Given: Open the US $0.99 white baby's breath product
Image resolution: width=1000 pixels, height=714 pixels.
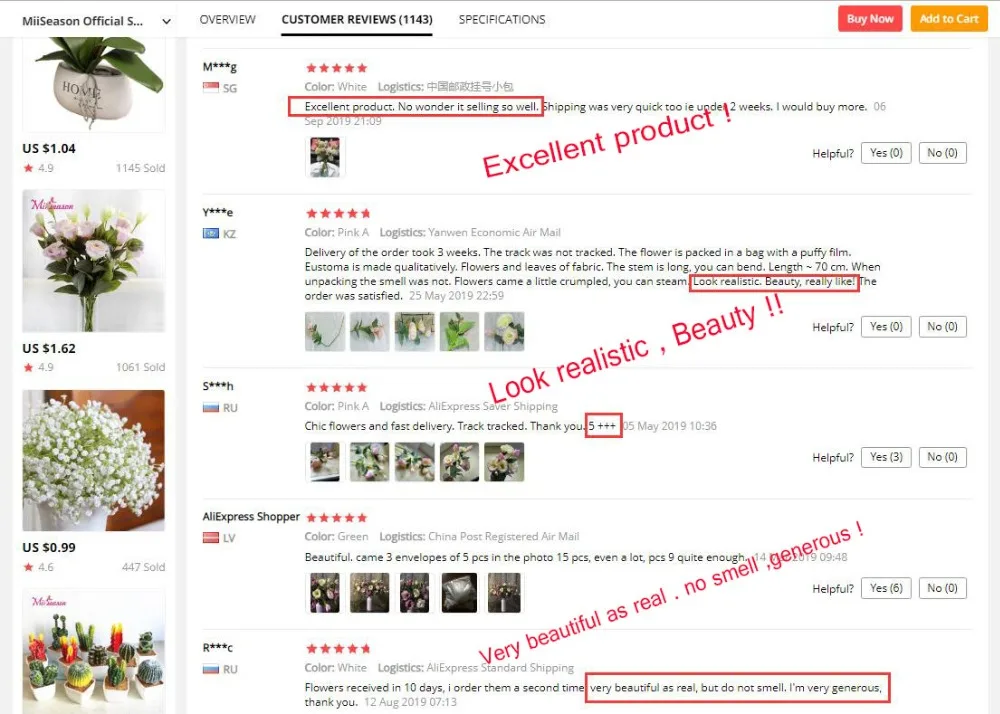Looking at the screenshot, I should pos(94,460).
